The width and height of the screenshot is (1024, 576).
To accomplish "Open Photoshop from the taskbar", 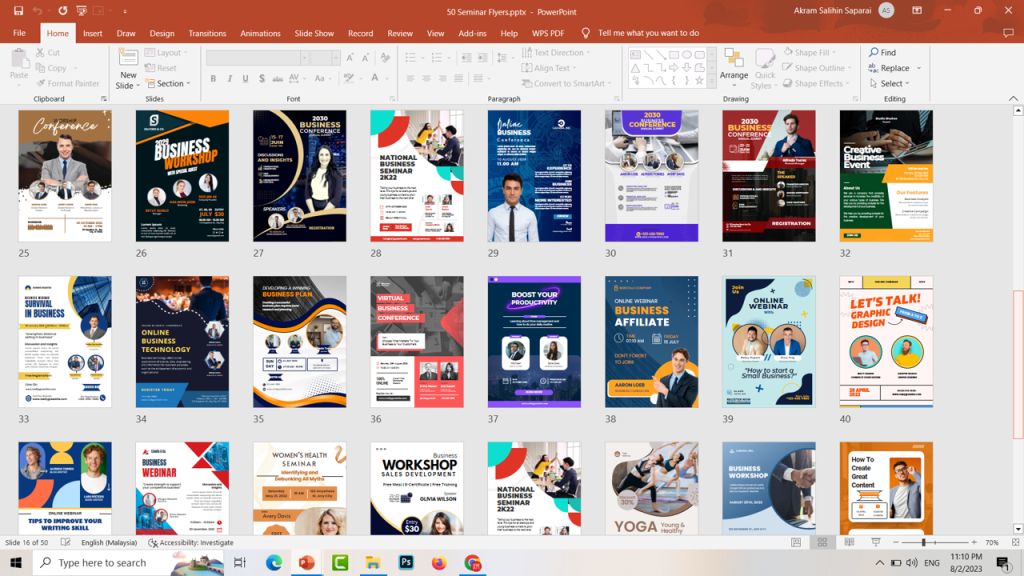I will point(404,563).
